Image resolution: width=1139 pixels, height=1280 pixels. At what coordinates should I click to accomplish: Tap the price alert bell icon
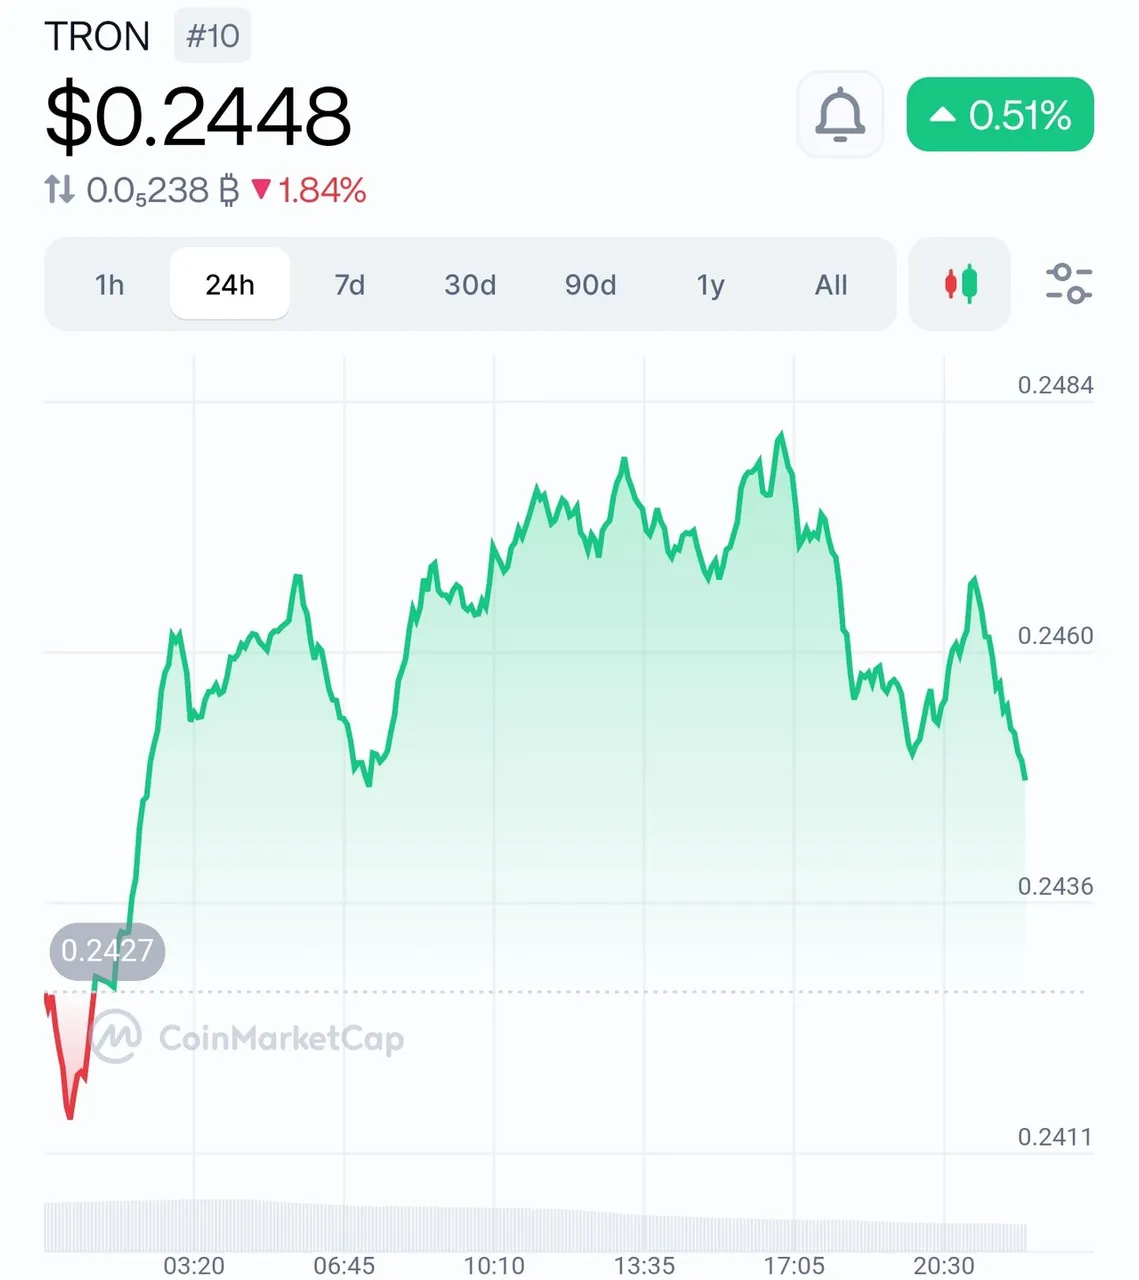pyautogui.click(x=840, y=114)
